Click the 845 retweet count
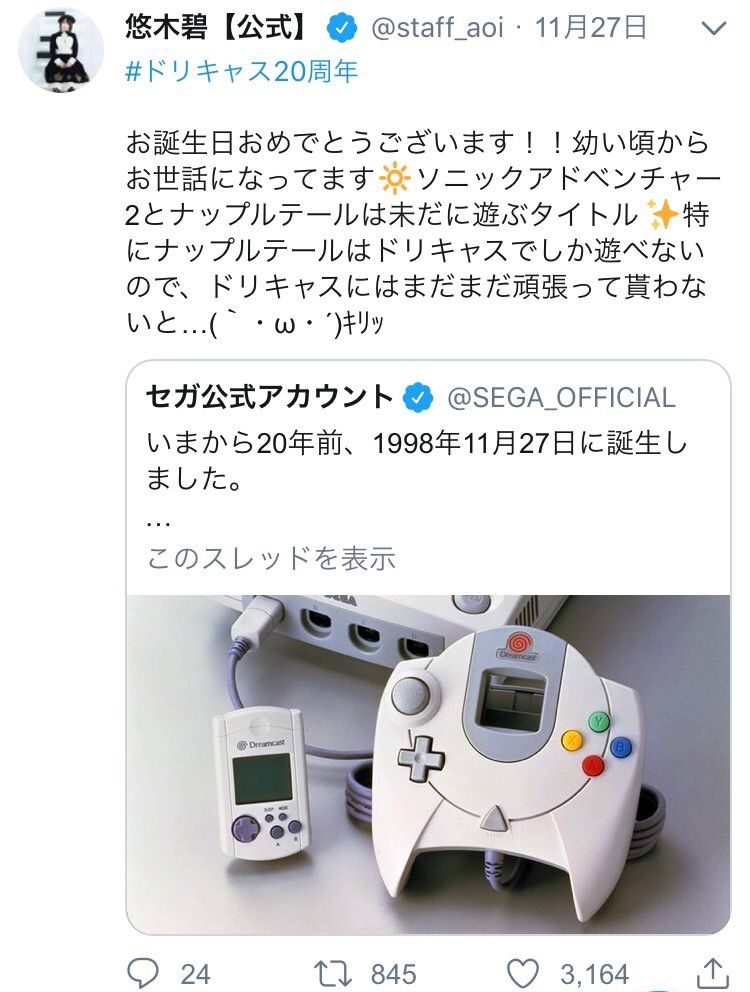Viewport: 750px width, 992px height. [393, 974]
